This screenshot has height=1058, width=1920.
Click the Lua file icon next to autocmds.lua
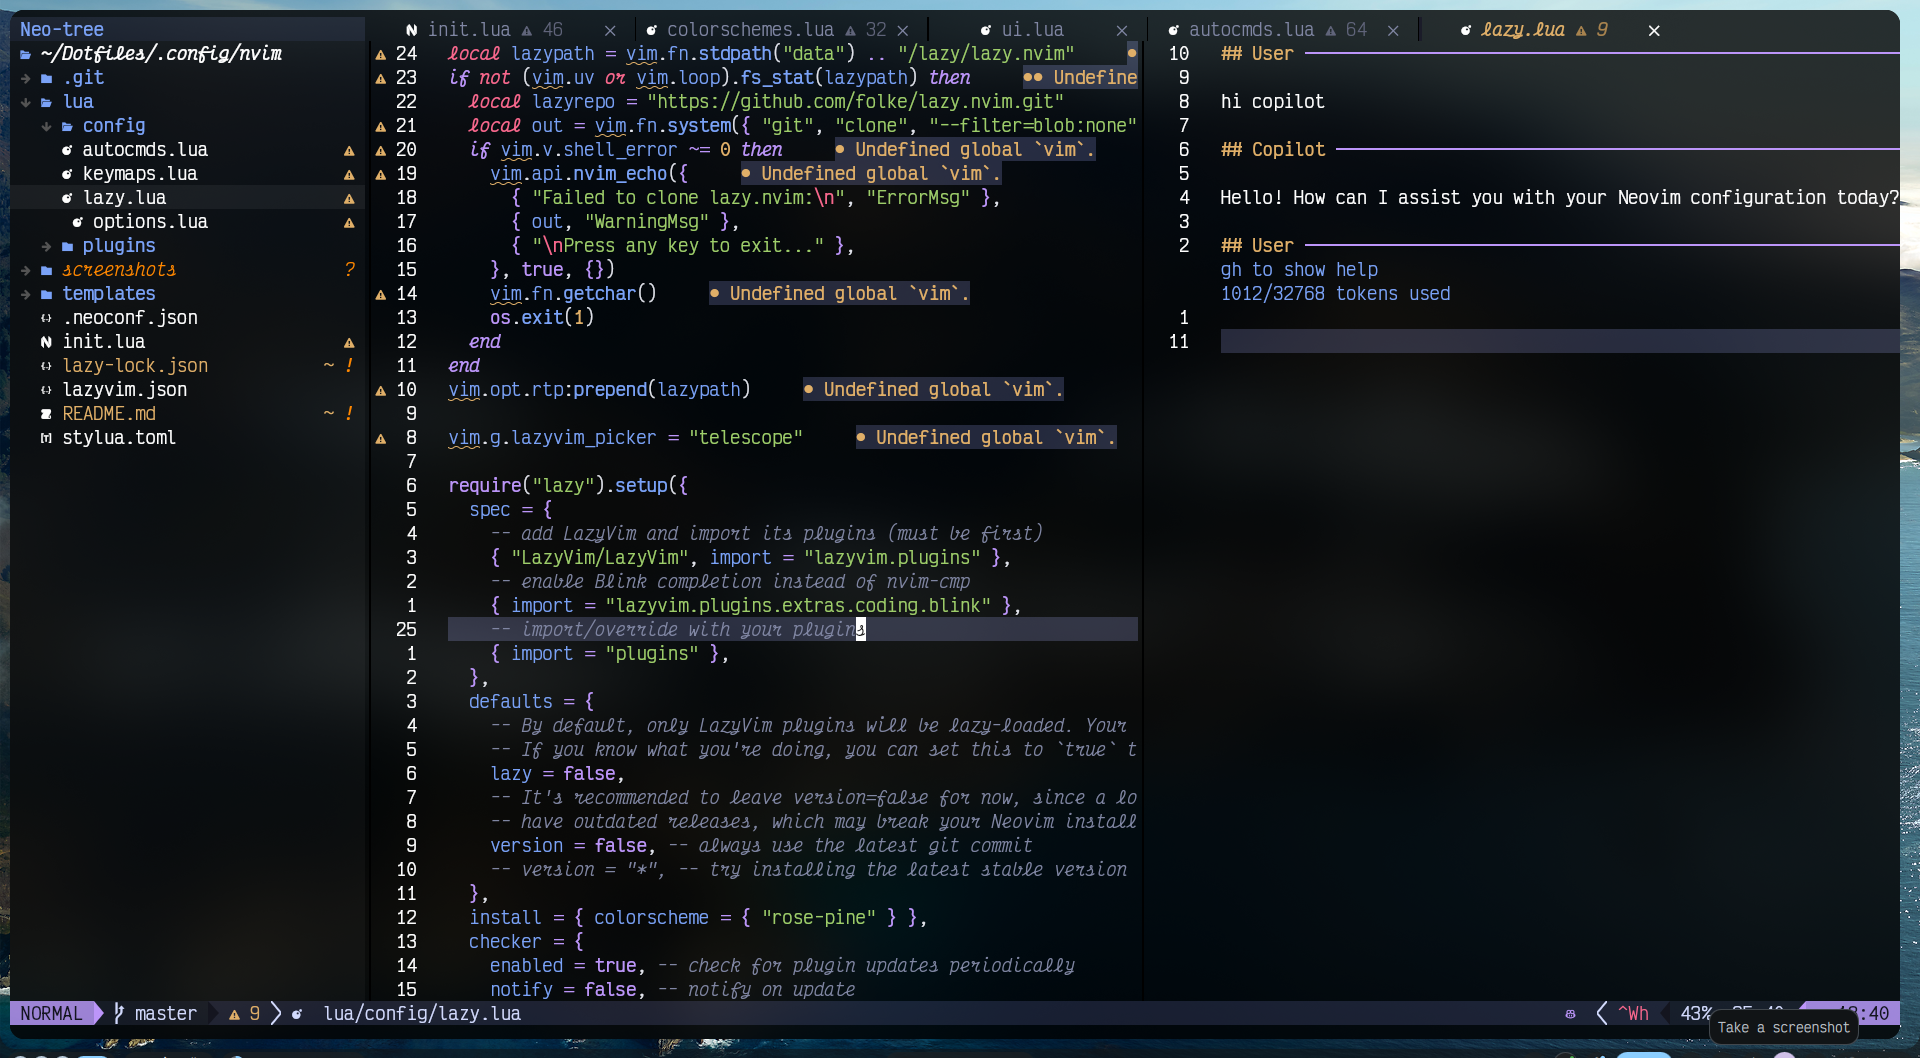coord(67,150)
